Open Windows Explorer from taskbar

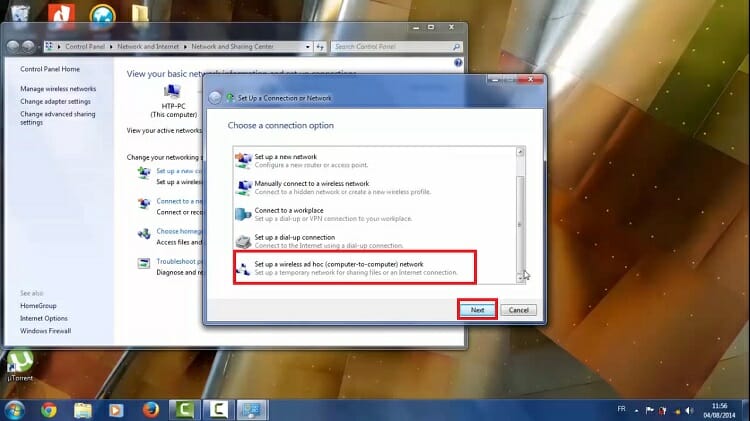[x=83, y=410]
